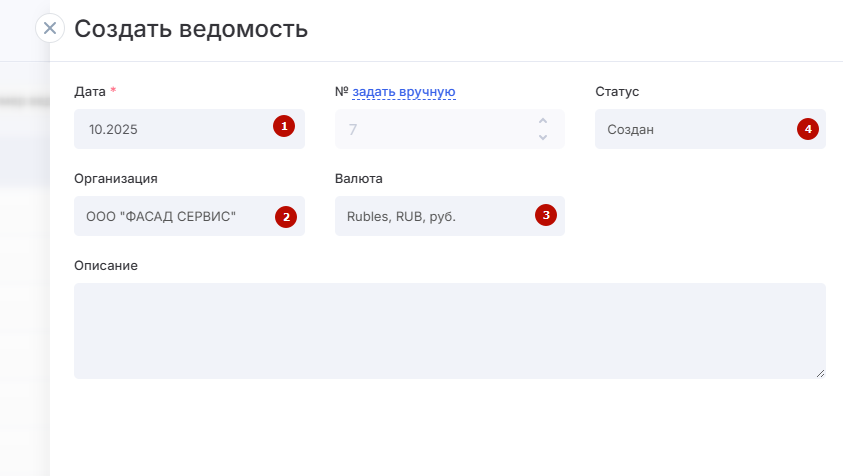Click the Валюта field label

[x=359, y=179]
